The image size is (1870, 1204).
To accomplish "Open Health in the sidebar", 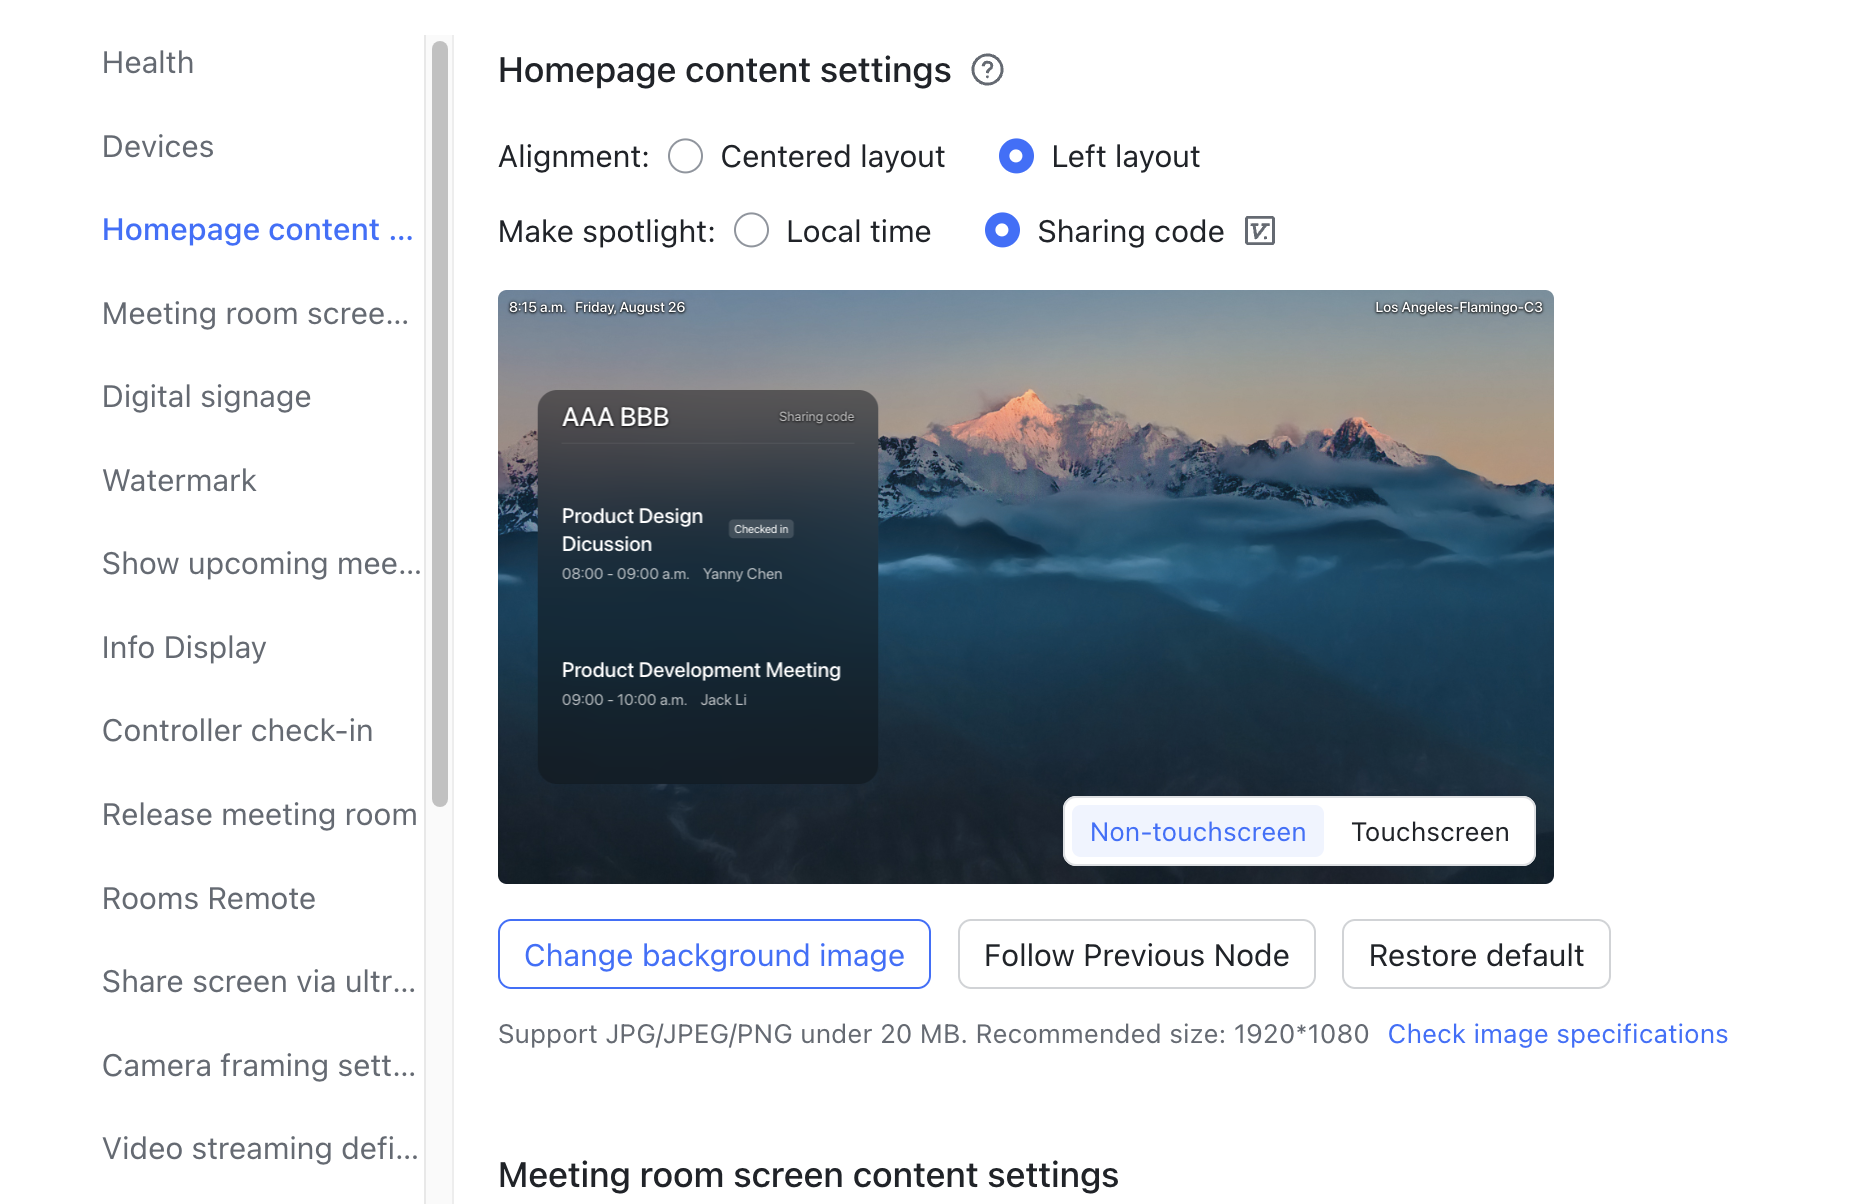I will pyautogui.click(x=148, y=63).
